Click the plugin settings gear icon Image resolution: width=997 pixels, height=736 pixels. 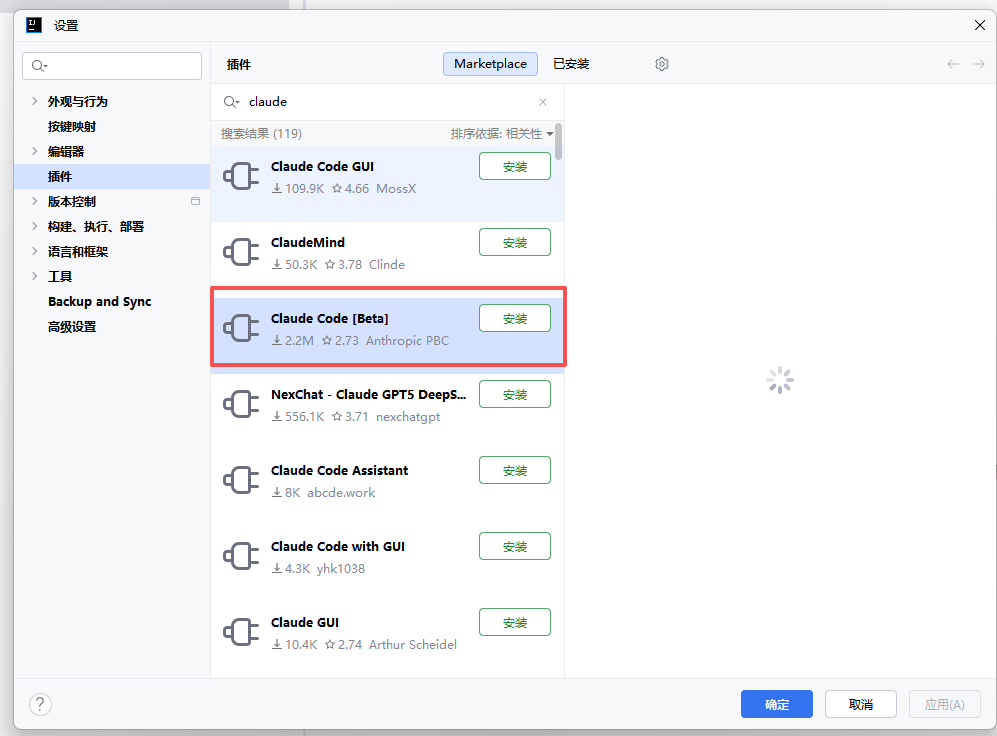point(662,64)
